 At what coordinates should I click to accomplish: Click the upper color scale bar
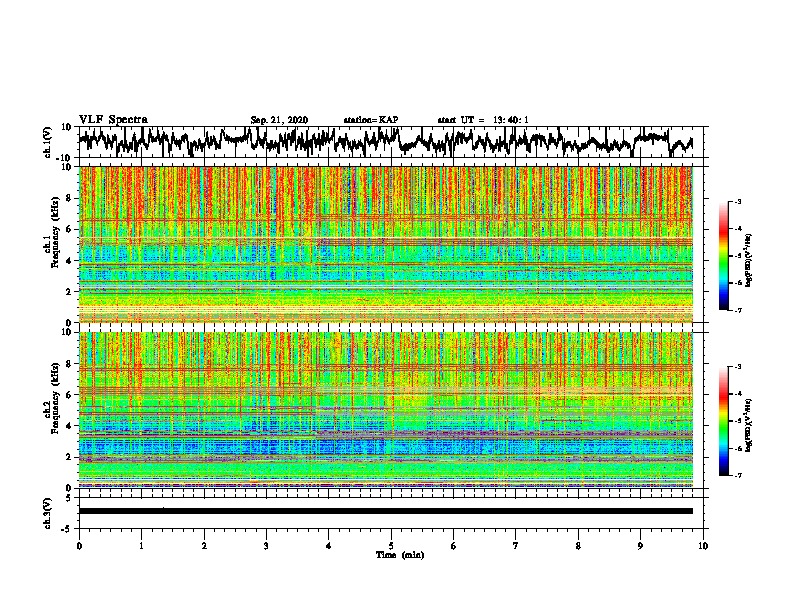(x=724, y=256)
